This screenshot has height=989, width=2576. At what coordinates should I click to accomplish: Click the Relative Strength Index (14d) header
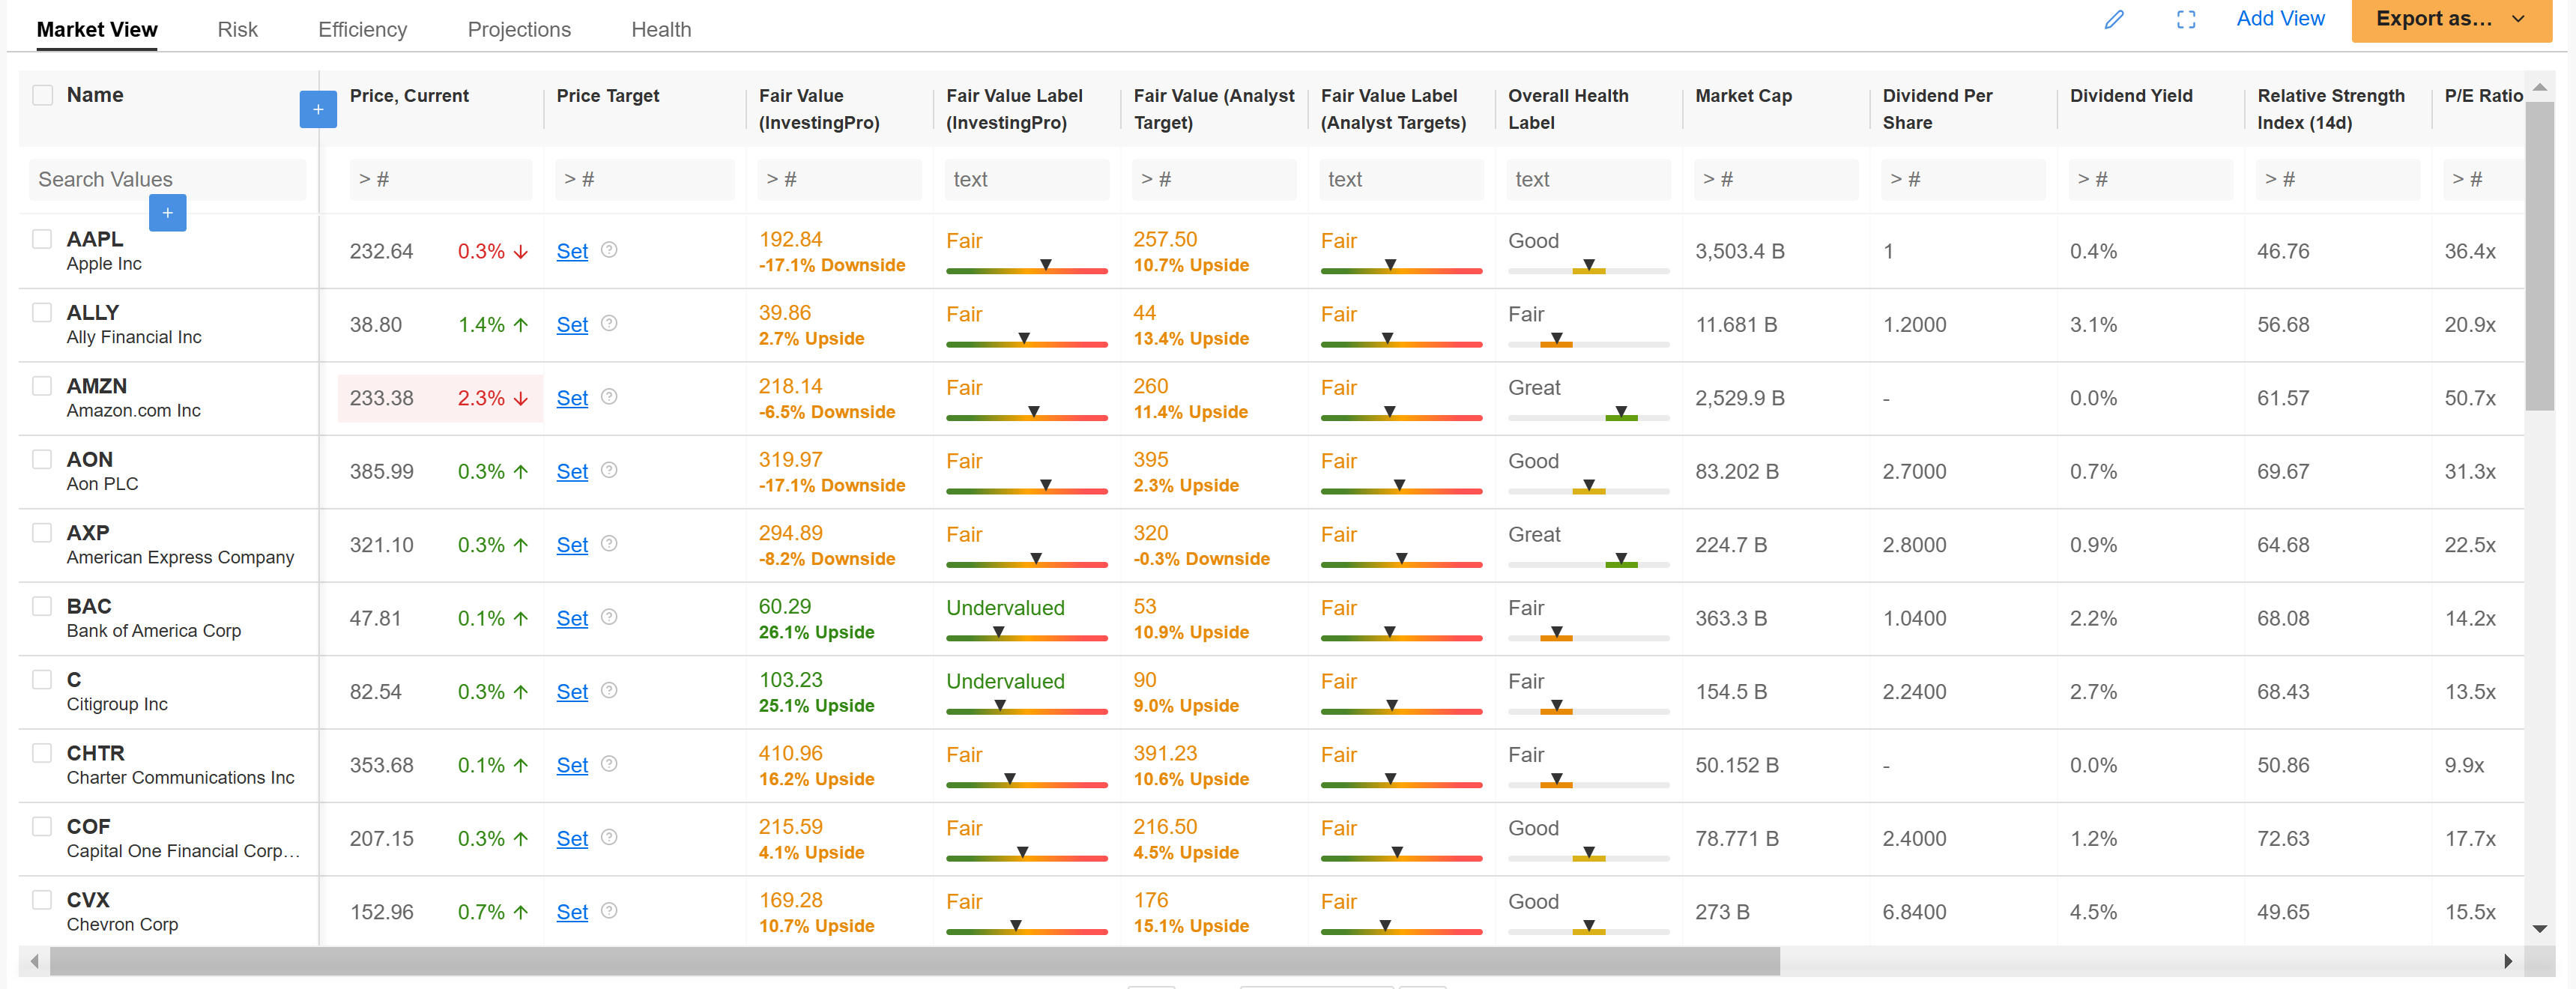click(2330, 109)
